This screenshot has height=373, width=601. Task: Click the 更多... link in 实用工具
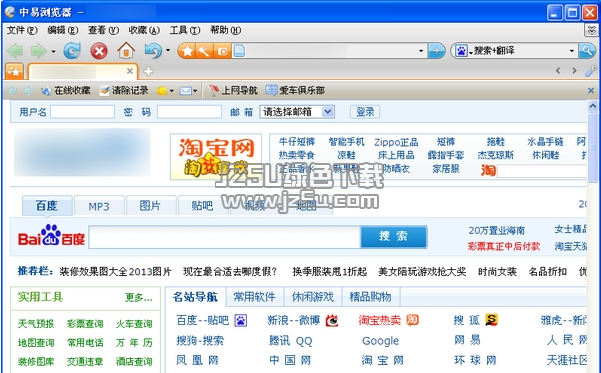pyautogui.click(x=139, y=297)
